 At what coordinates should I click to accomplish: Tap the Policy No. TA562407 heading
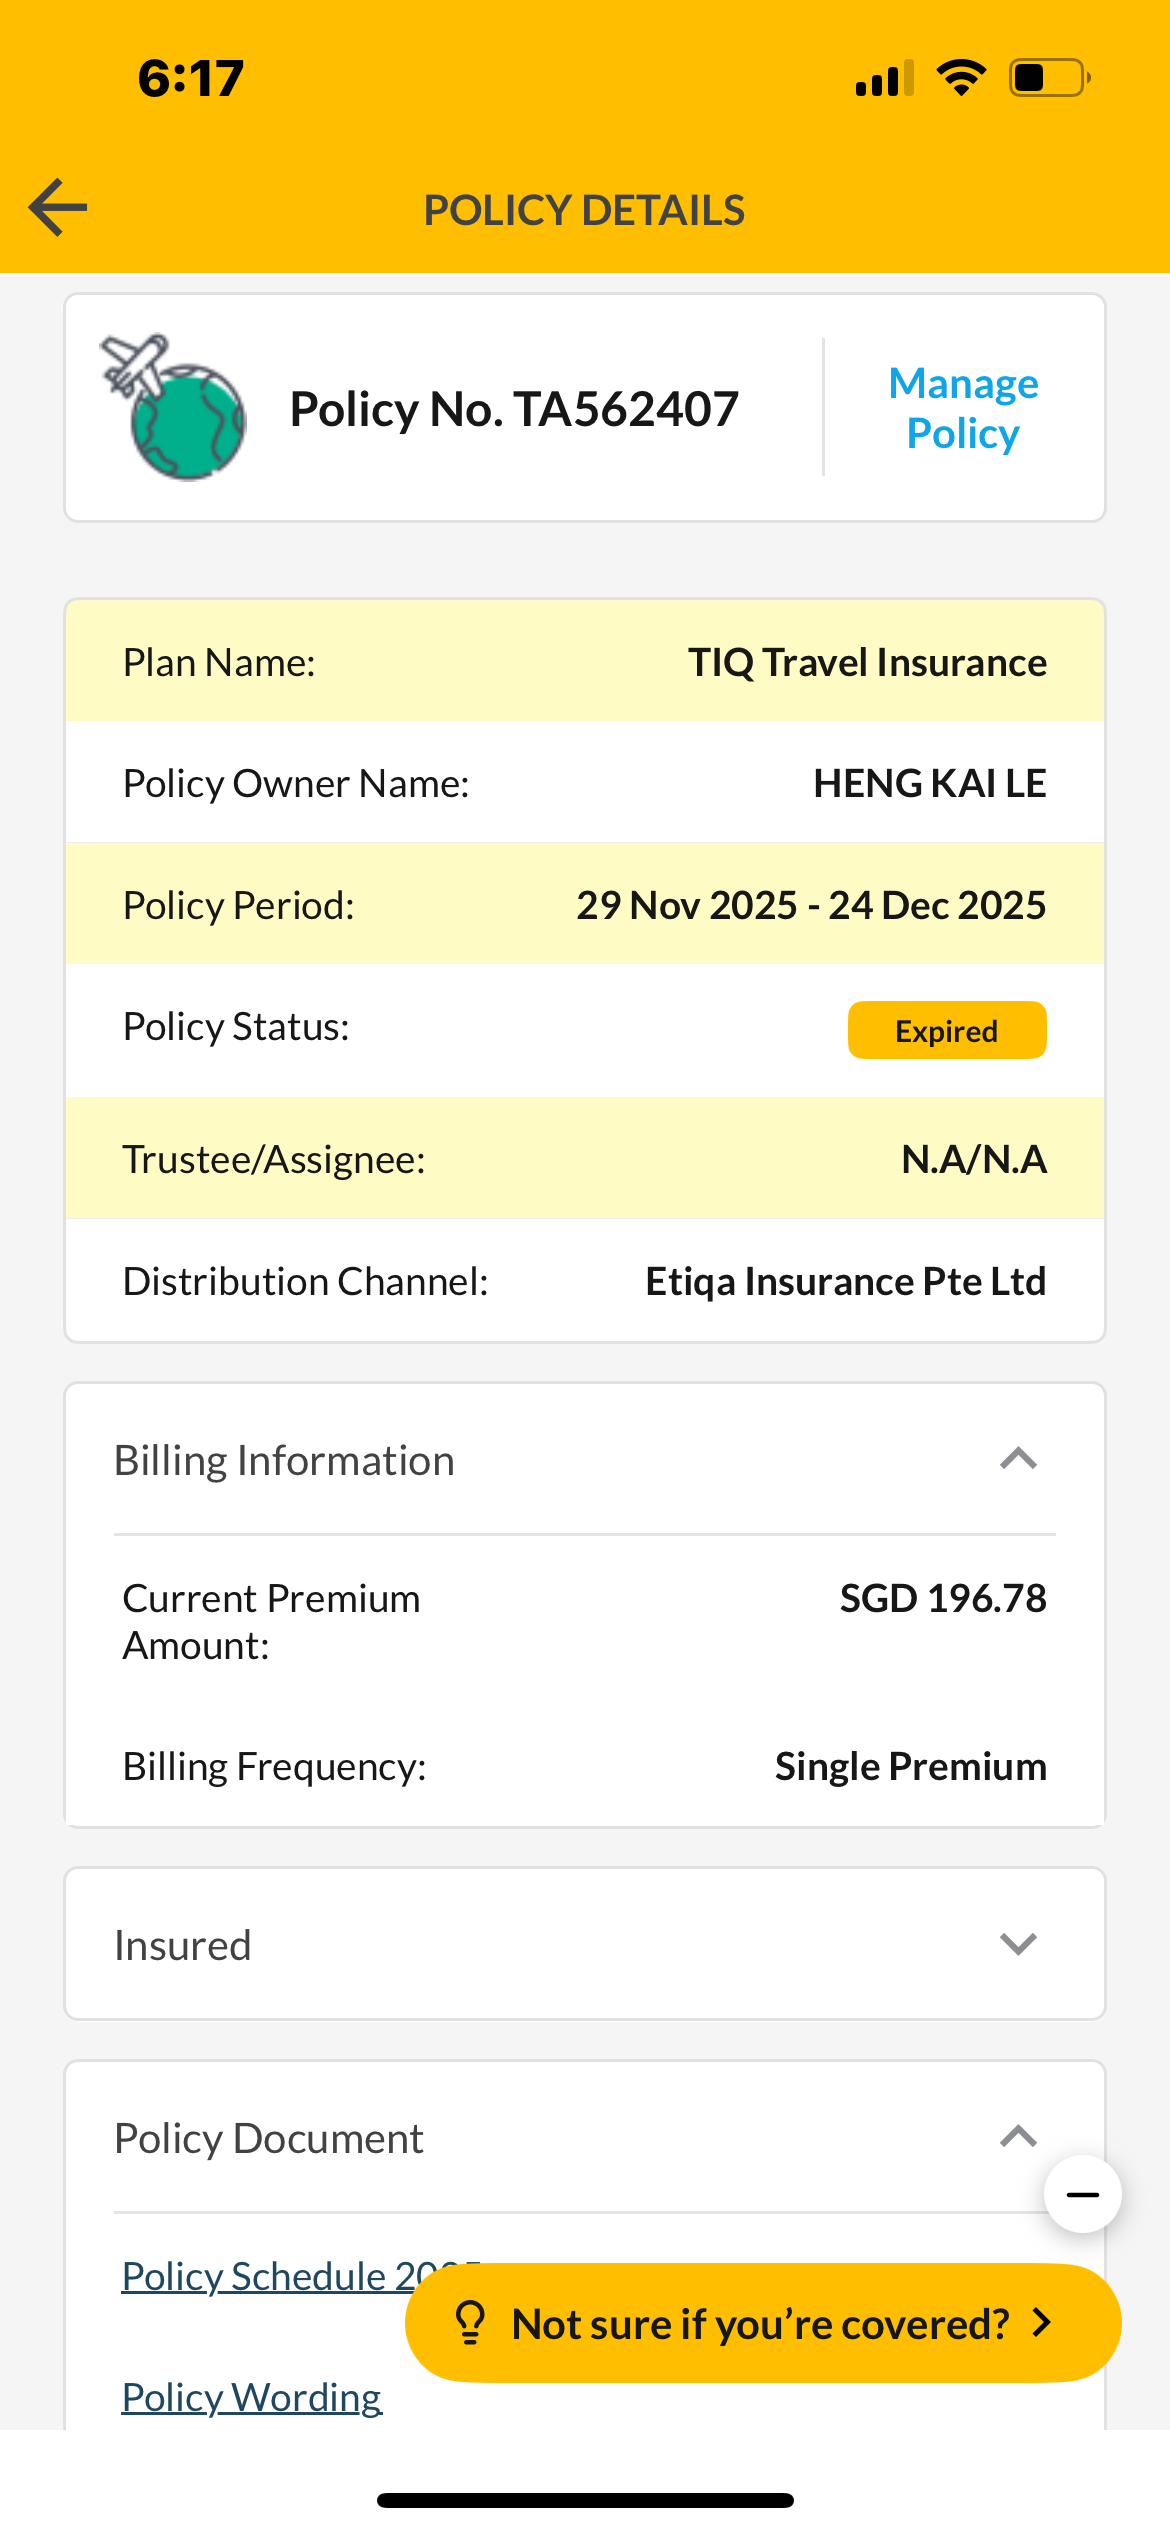click(514, 409)
